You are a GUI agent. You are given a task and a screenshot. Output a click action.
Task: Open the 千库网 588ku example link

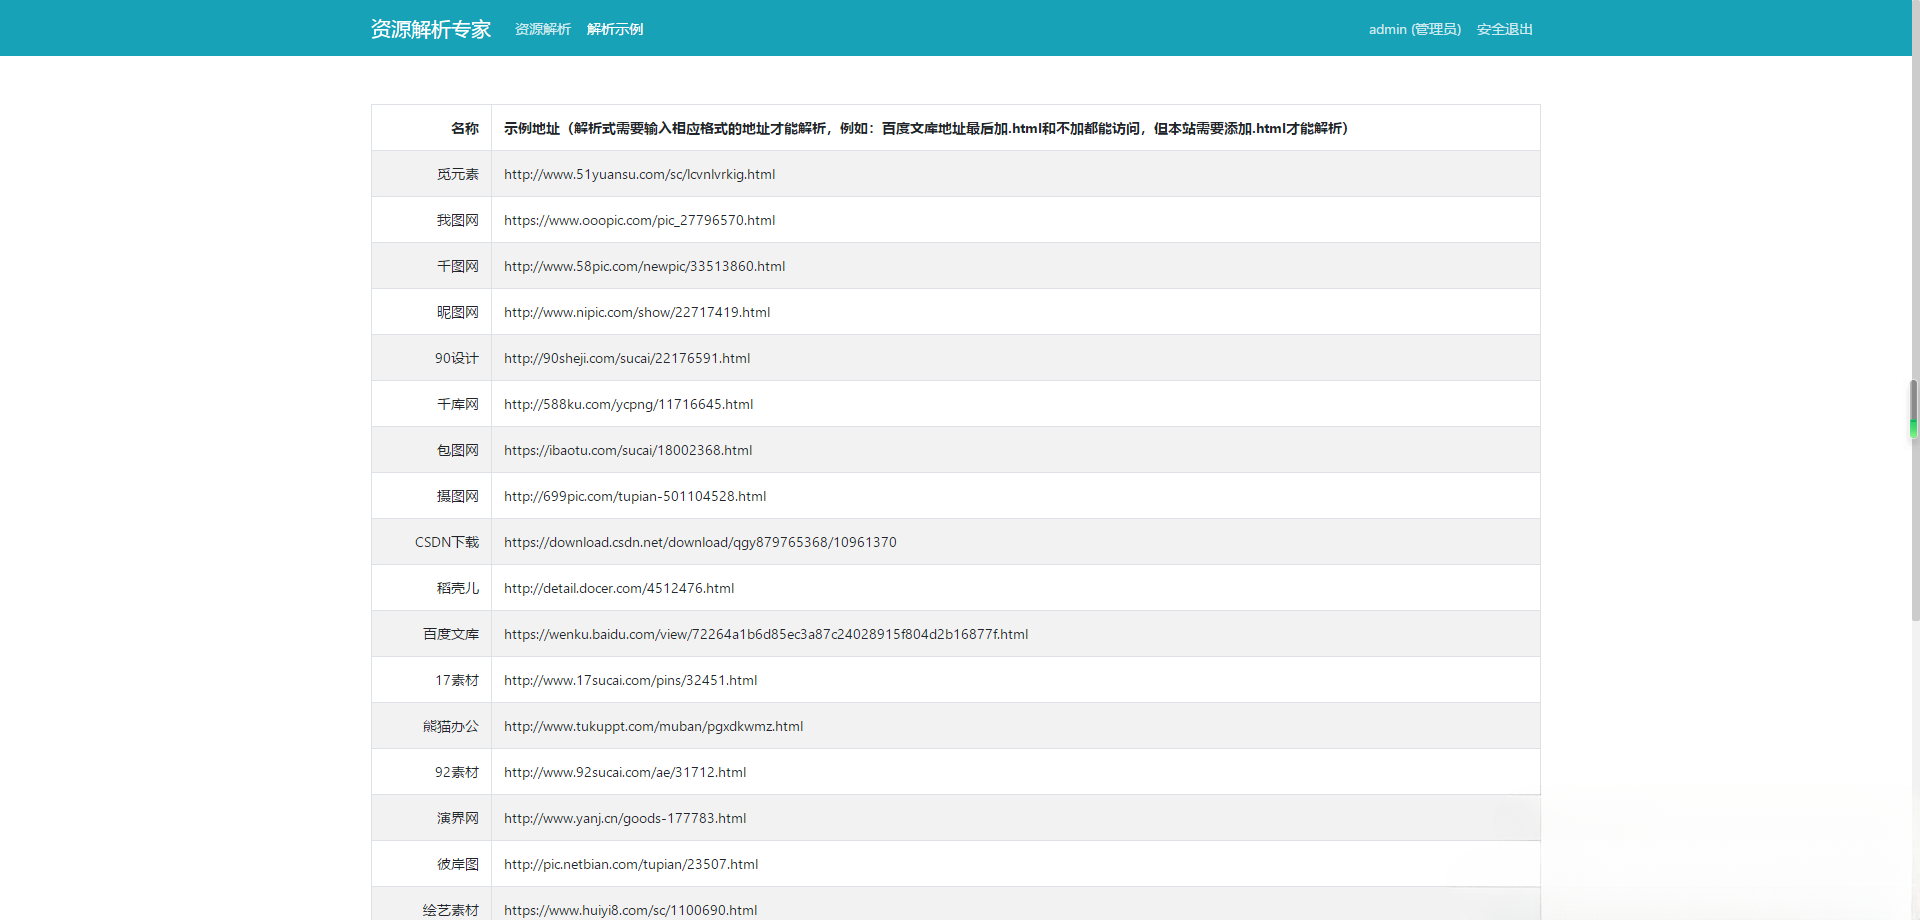[x=628, y=404]
